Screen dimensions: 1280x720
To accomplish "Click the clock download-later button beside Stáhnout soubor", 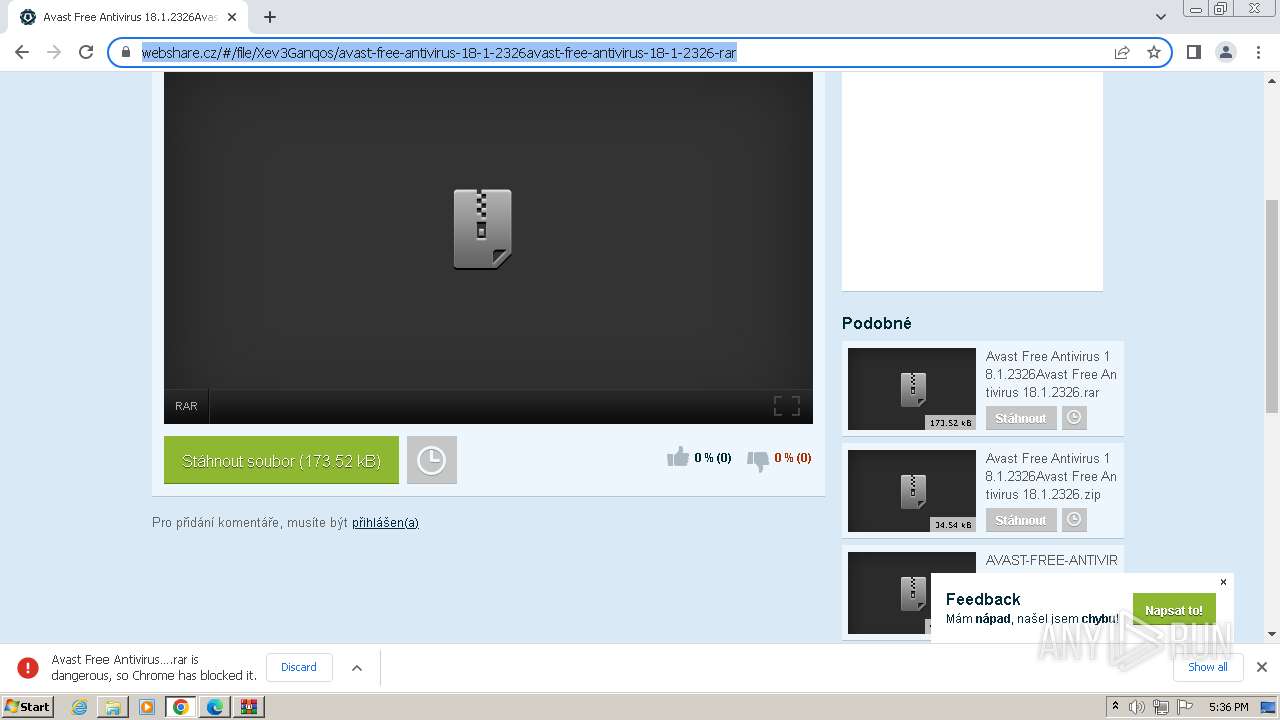I will (431, 460).
